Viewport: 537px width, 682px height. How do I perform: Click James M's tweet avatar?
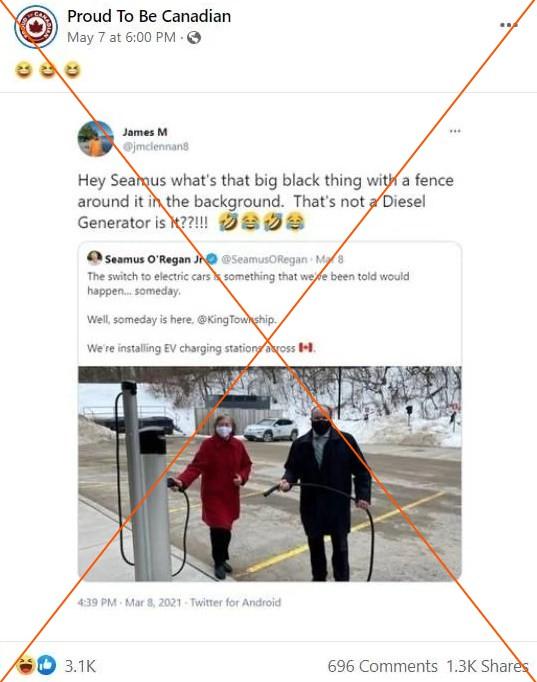96,139
